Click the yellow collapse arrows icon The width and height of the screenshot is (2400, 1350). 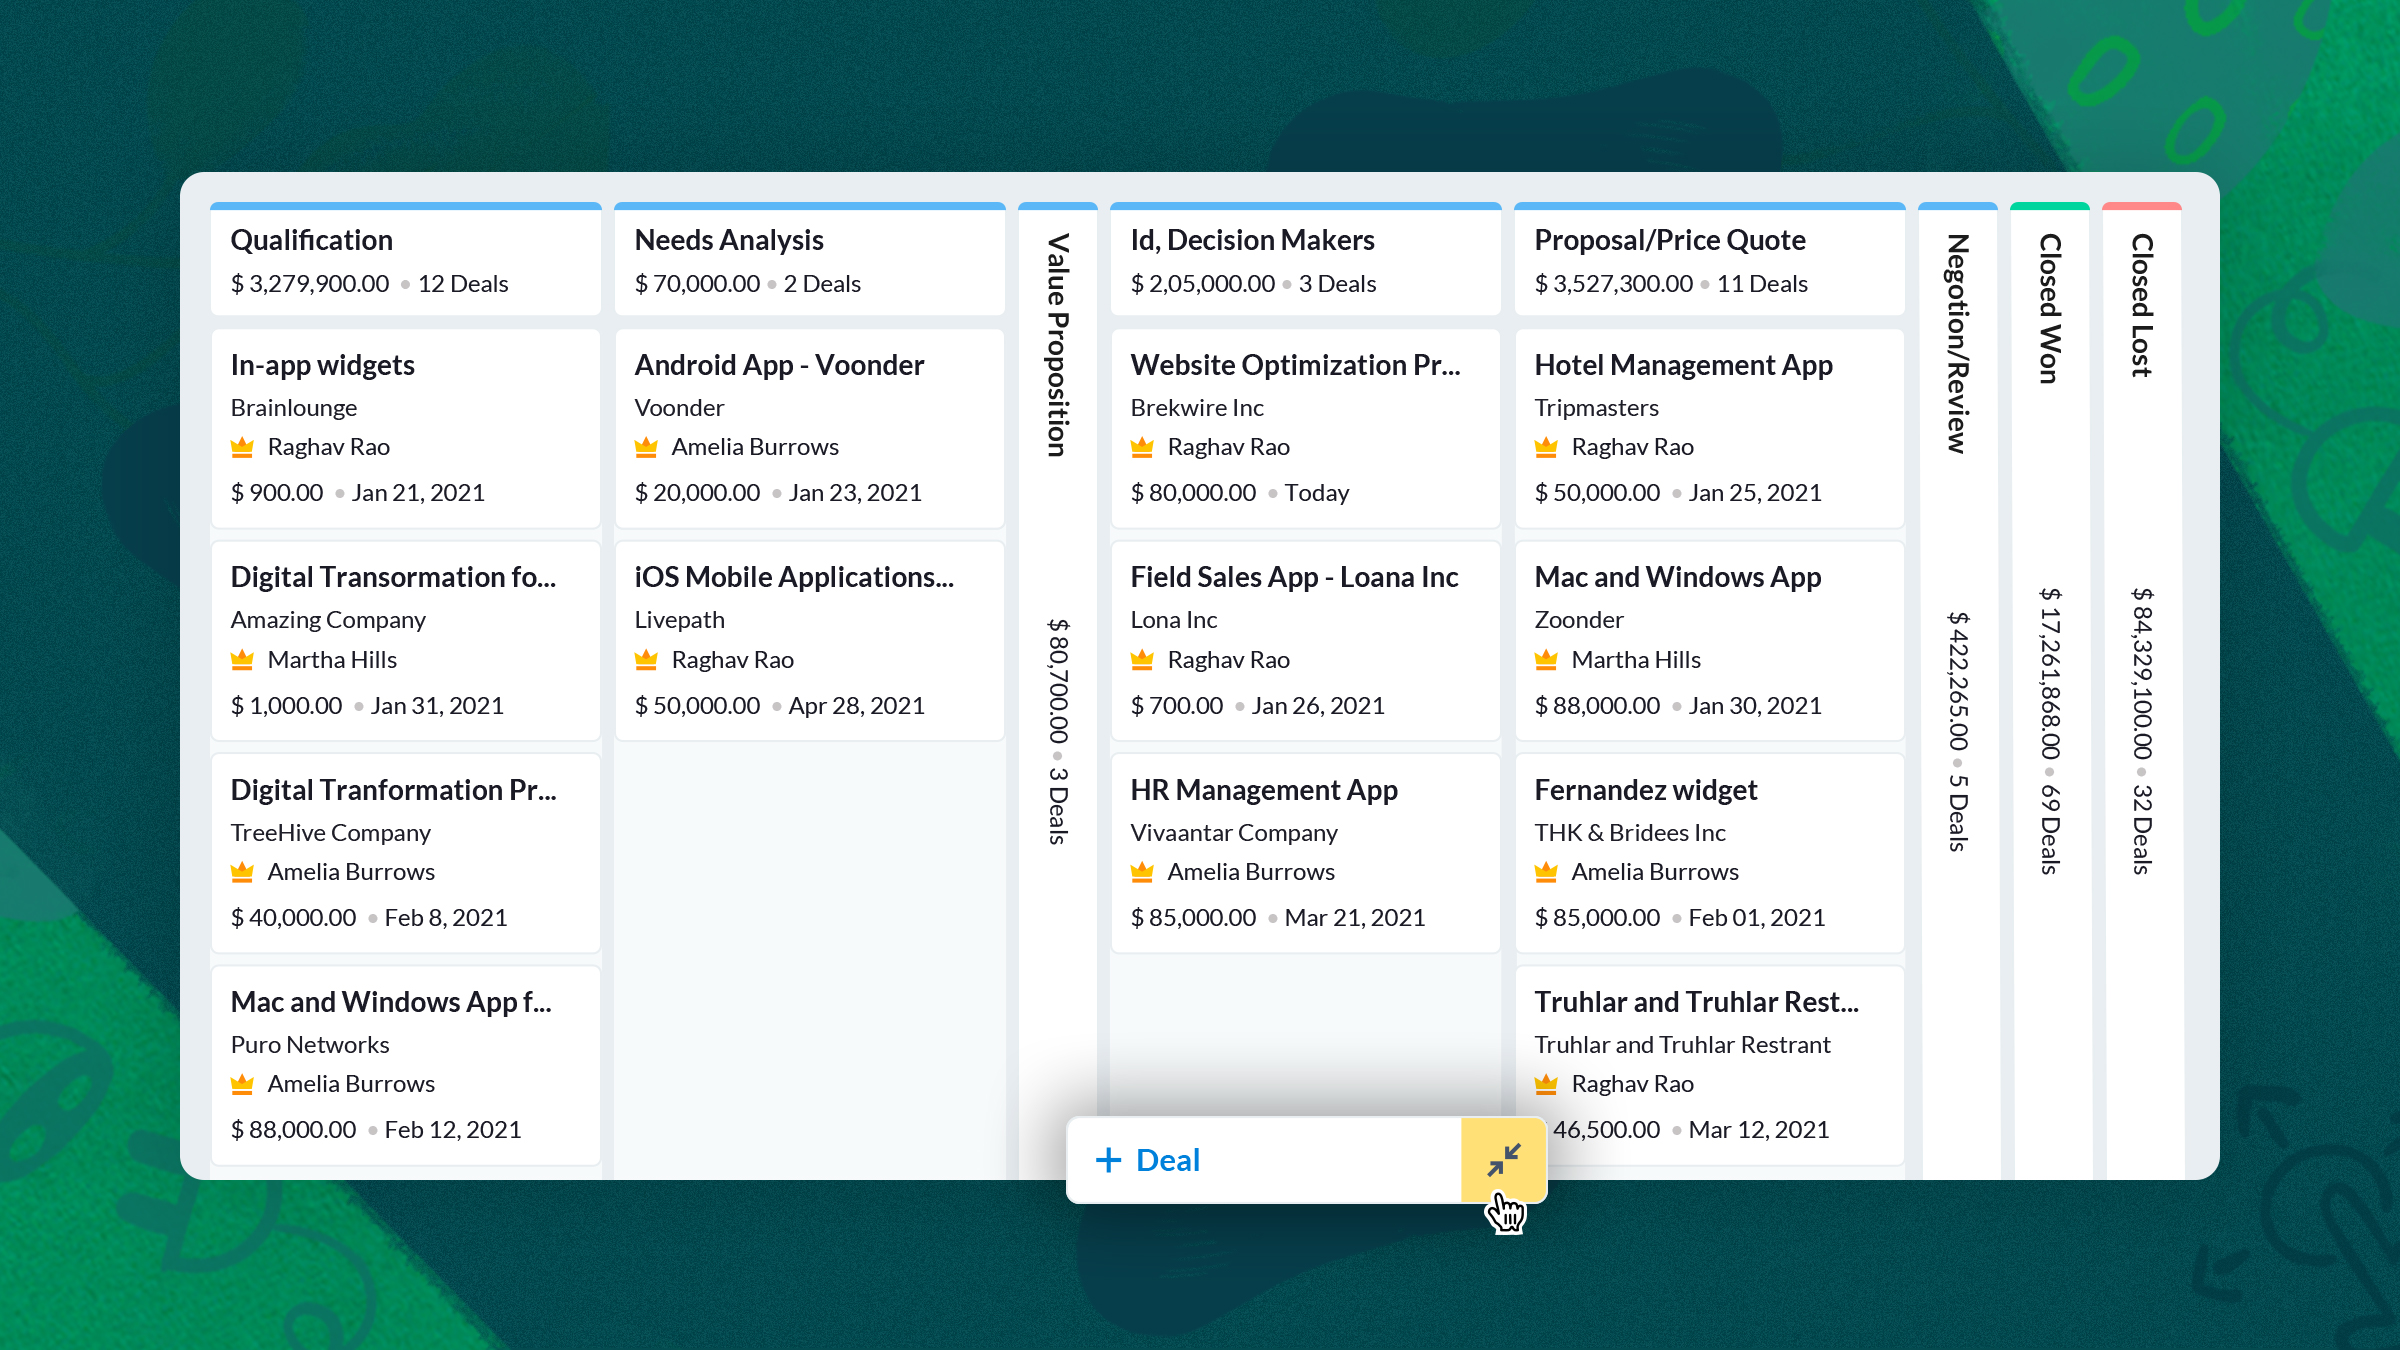pos(1503,1160)
